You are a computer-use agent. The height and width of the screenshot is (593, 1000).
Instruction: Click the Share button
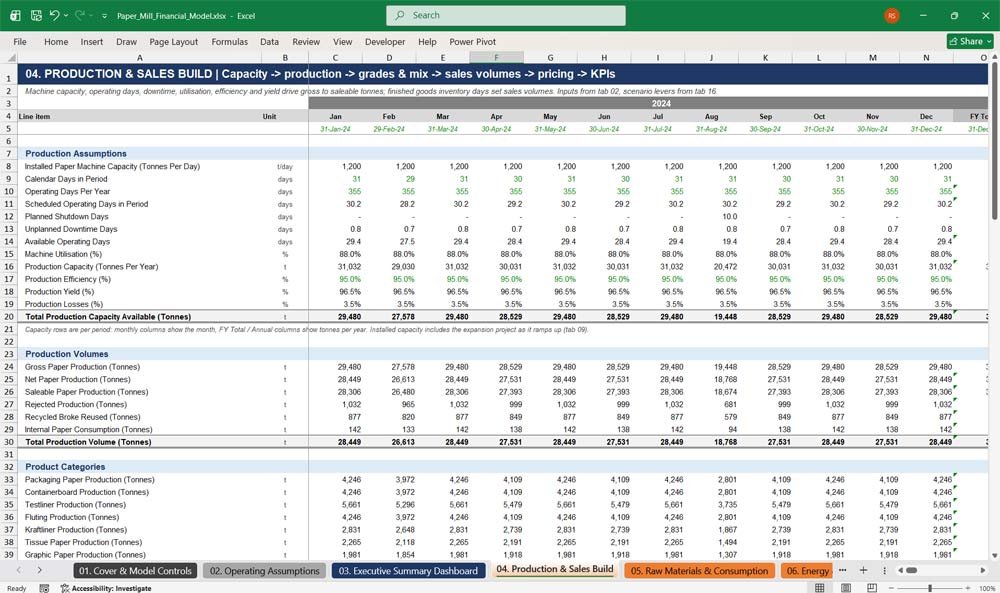coord(971,41)
